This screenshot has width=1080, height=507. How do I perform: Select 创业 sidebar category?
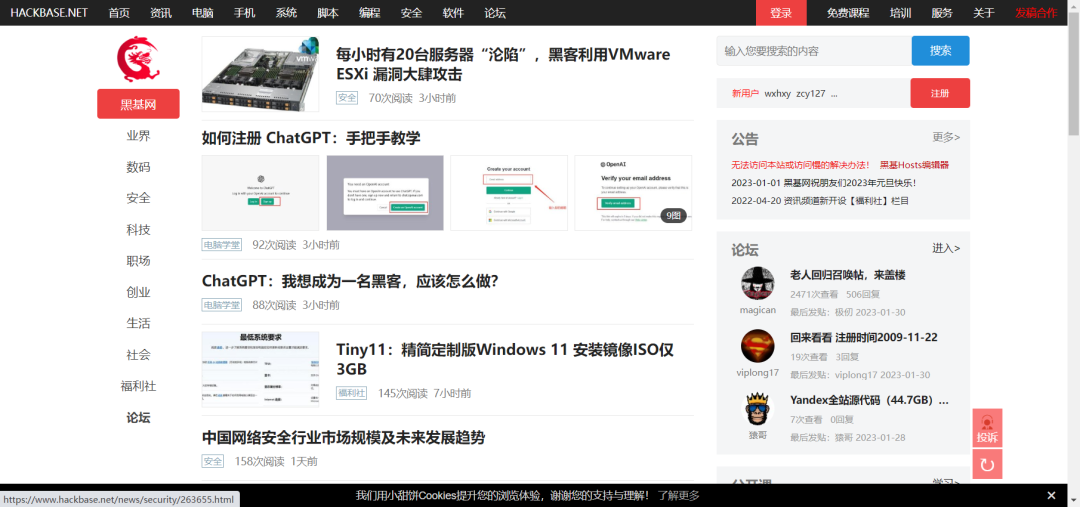[x=138, y=292]
